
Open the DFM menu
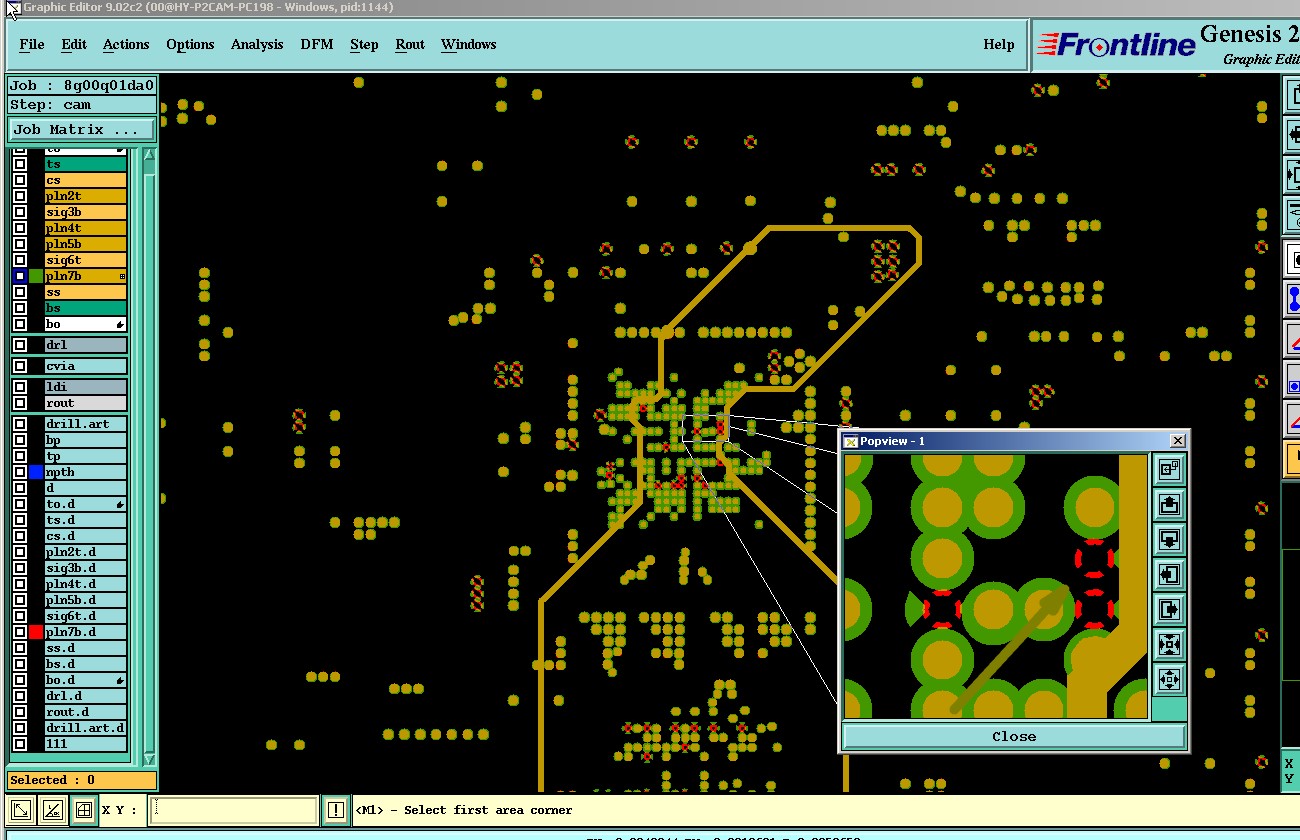coord(317,44)
